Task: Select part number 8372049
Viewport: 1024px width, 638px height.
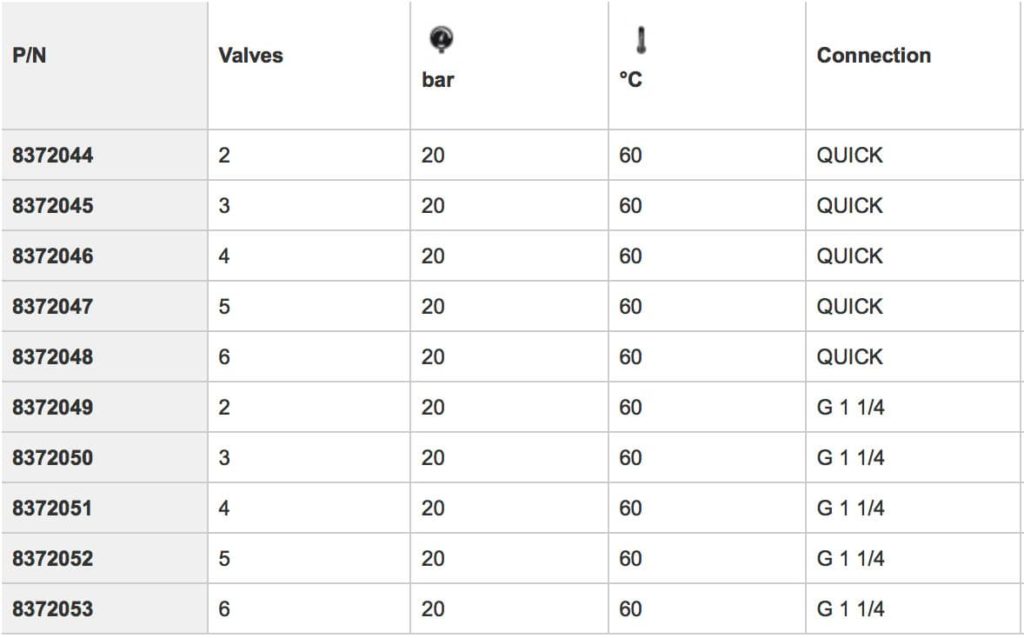Action: pyautogui.click(x=53, y=407)
